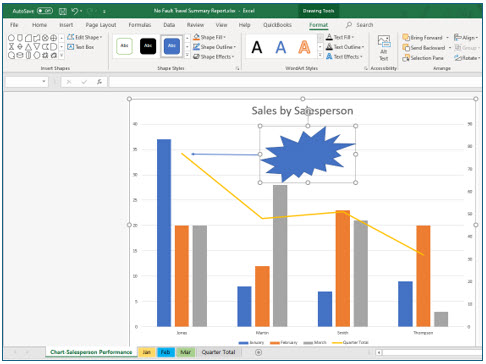The image size is (486, 364).
Task: Add a new sheet with plus icon
Action: [258, 352]
